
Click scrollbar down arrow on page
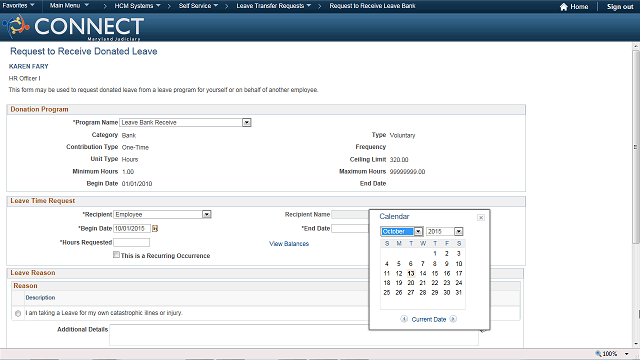point(636,344)
